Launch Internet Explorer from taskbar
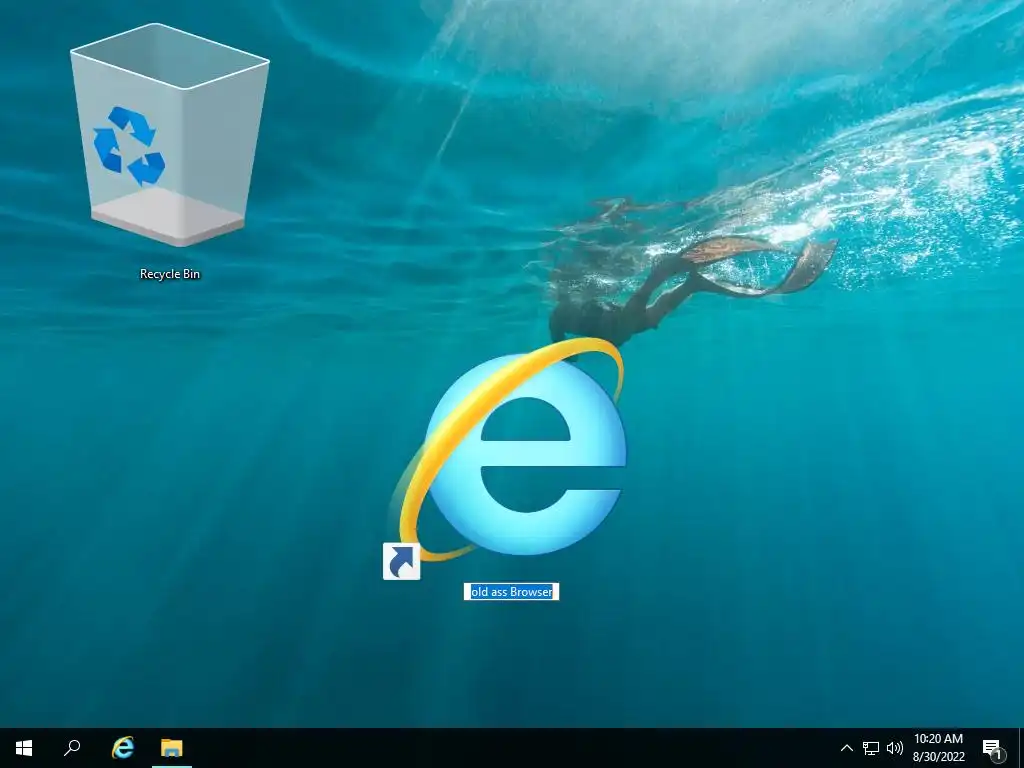The image size is (1024, 768). (122, 748)
